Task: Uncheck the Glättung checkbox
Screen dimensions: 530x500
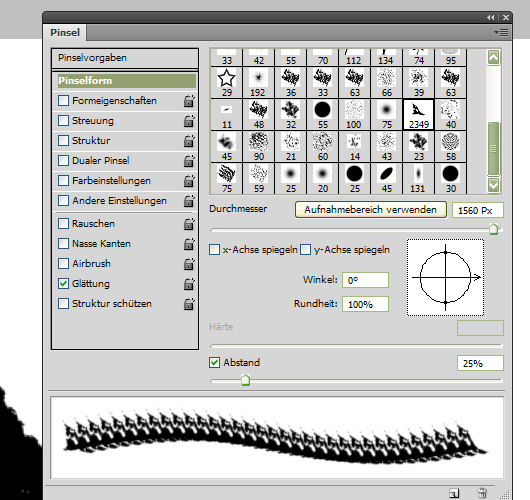Action: click(x=63, y=283)
